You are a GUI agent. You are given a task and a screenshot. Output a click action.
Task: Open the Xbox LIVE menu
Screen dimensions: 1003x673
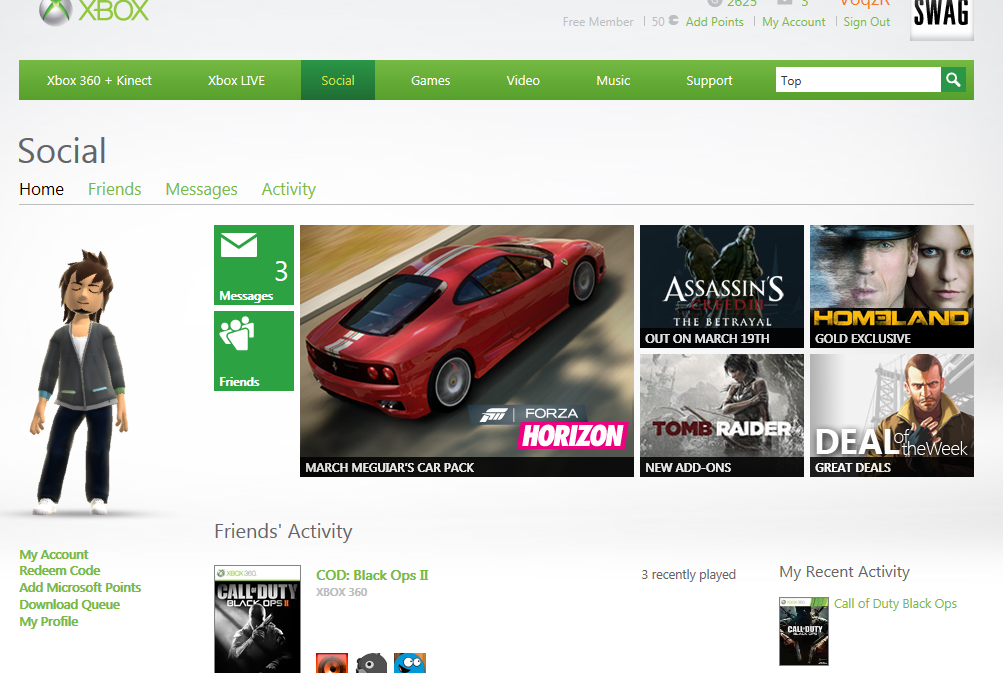click(236, 81)
